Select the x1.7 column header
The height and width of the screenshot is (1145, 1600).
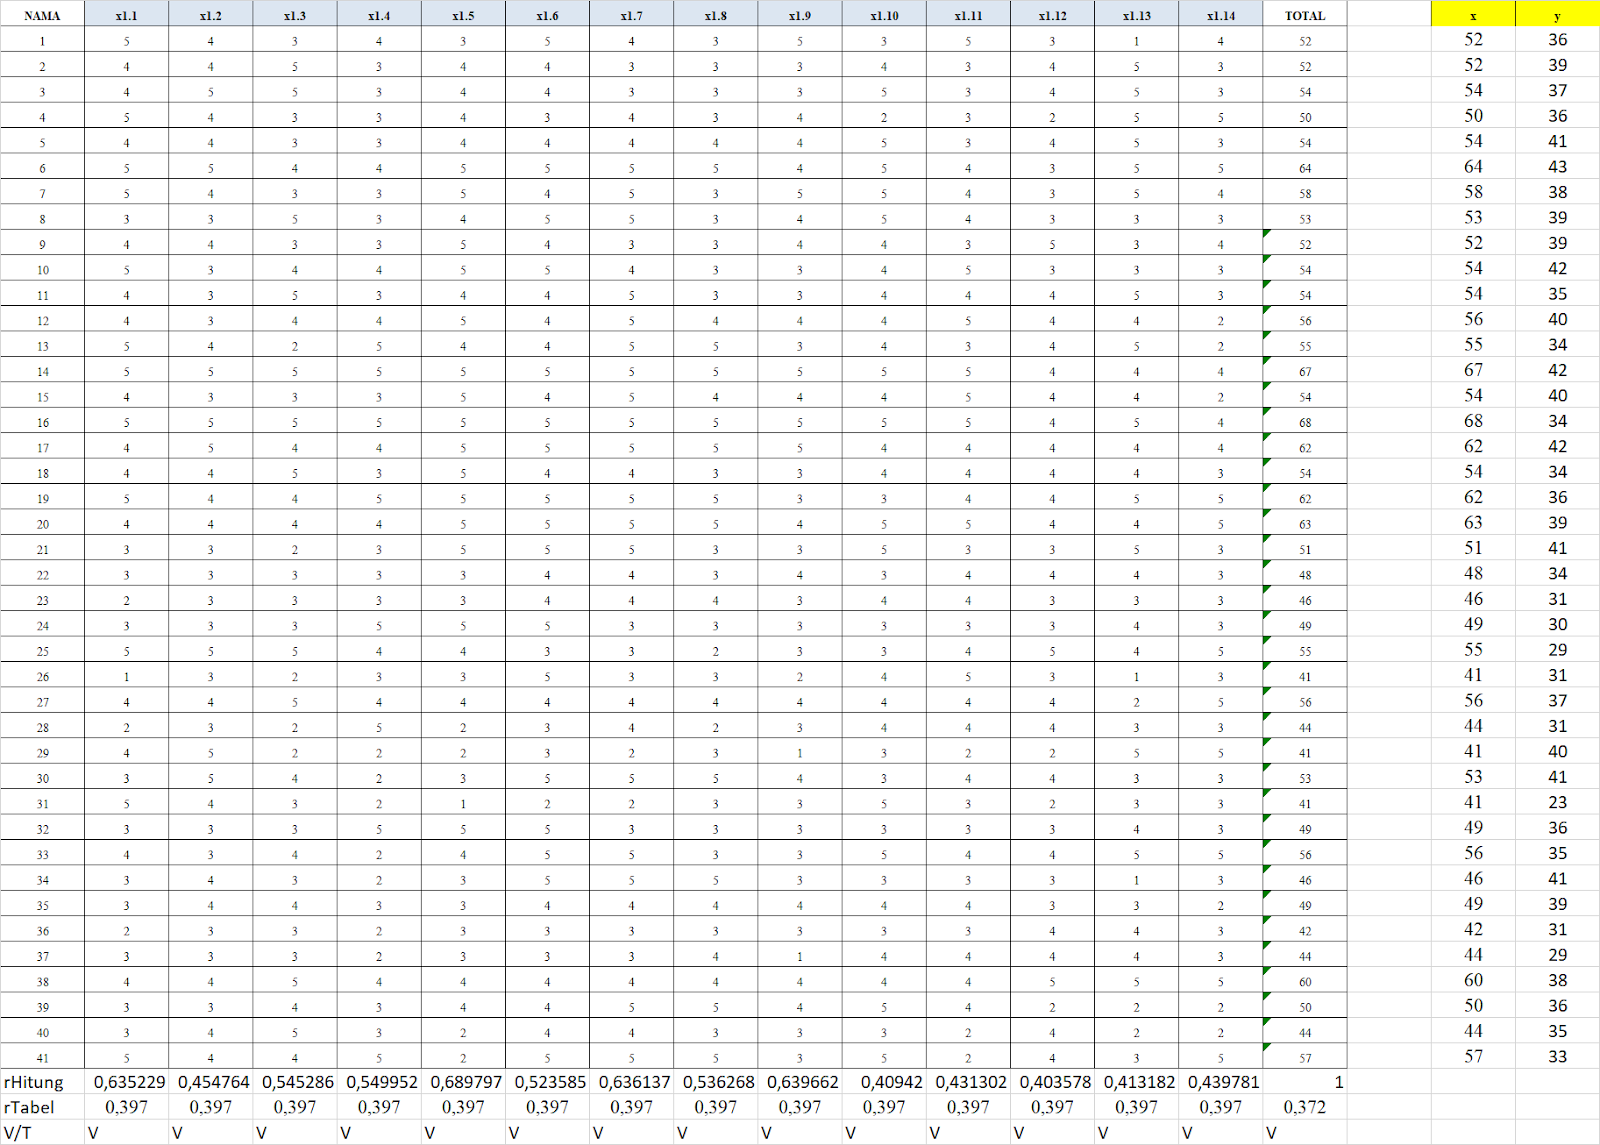631,15
